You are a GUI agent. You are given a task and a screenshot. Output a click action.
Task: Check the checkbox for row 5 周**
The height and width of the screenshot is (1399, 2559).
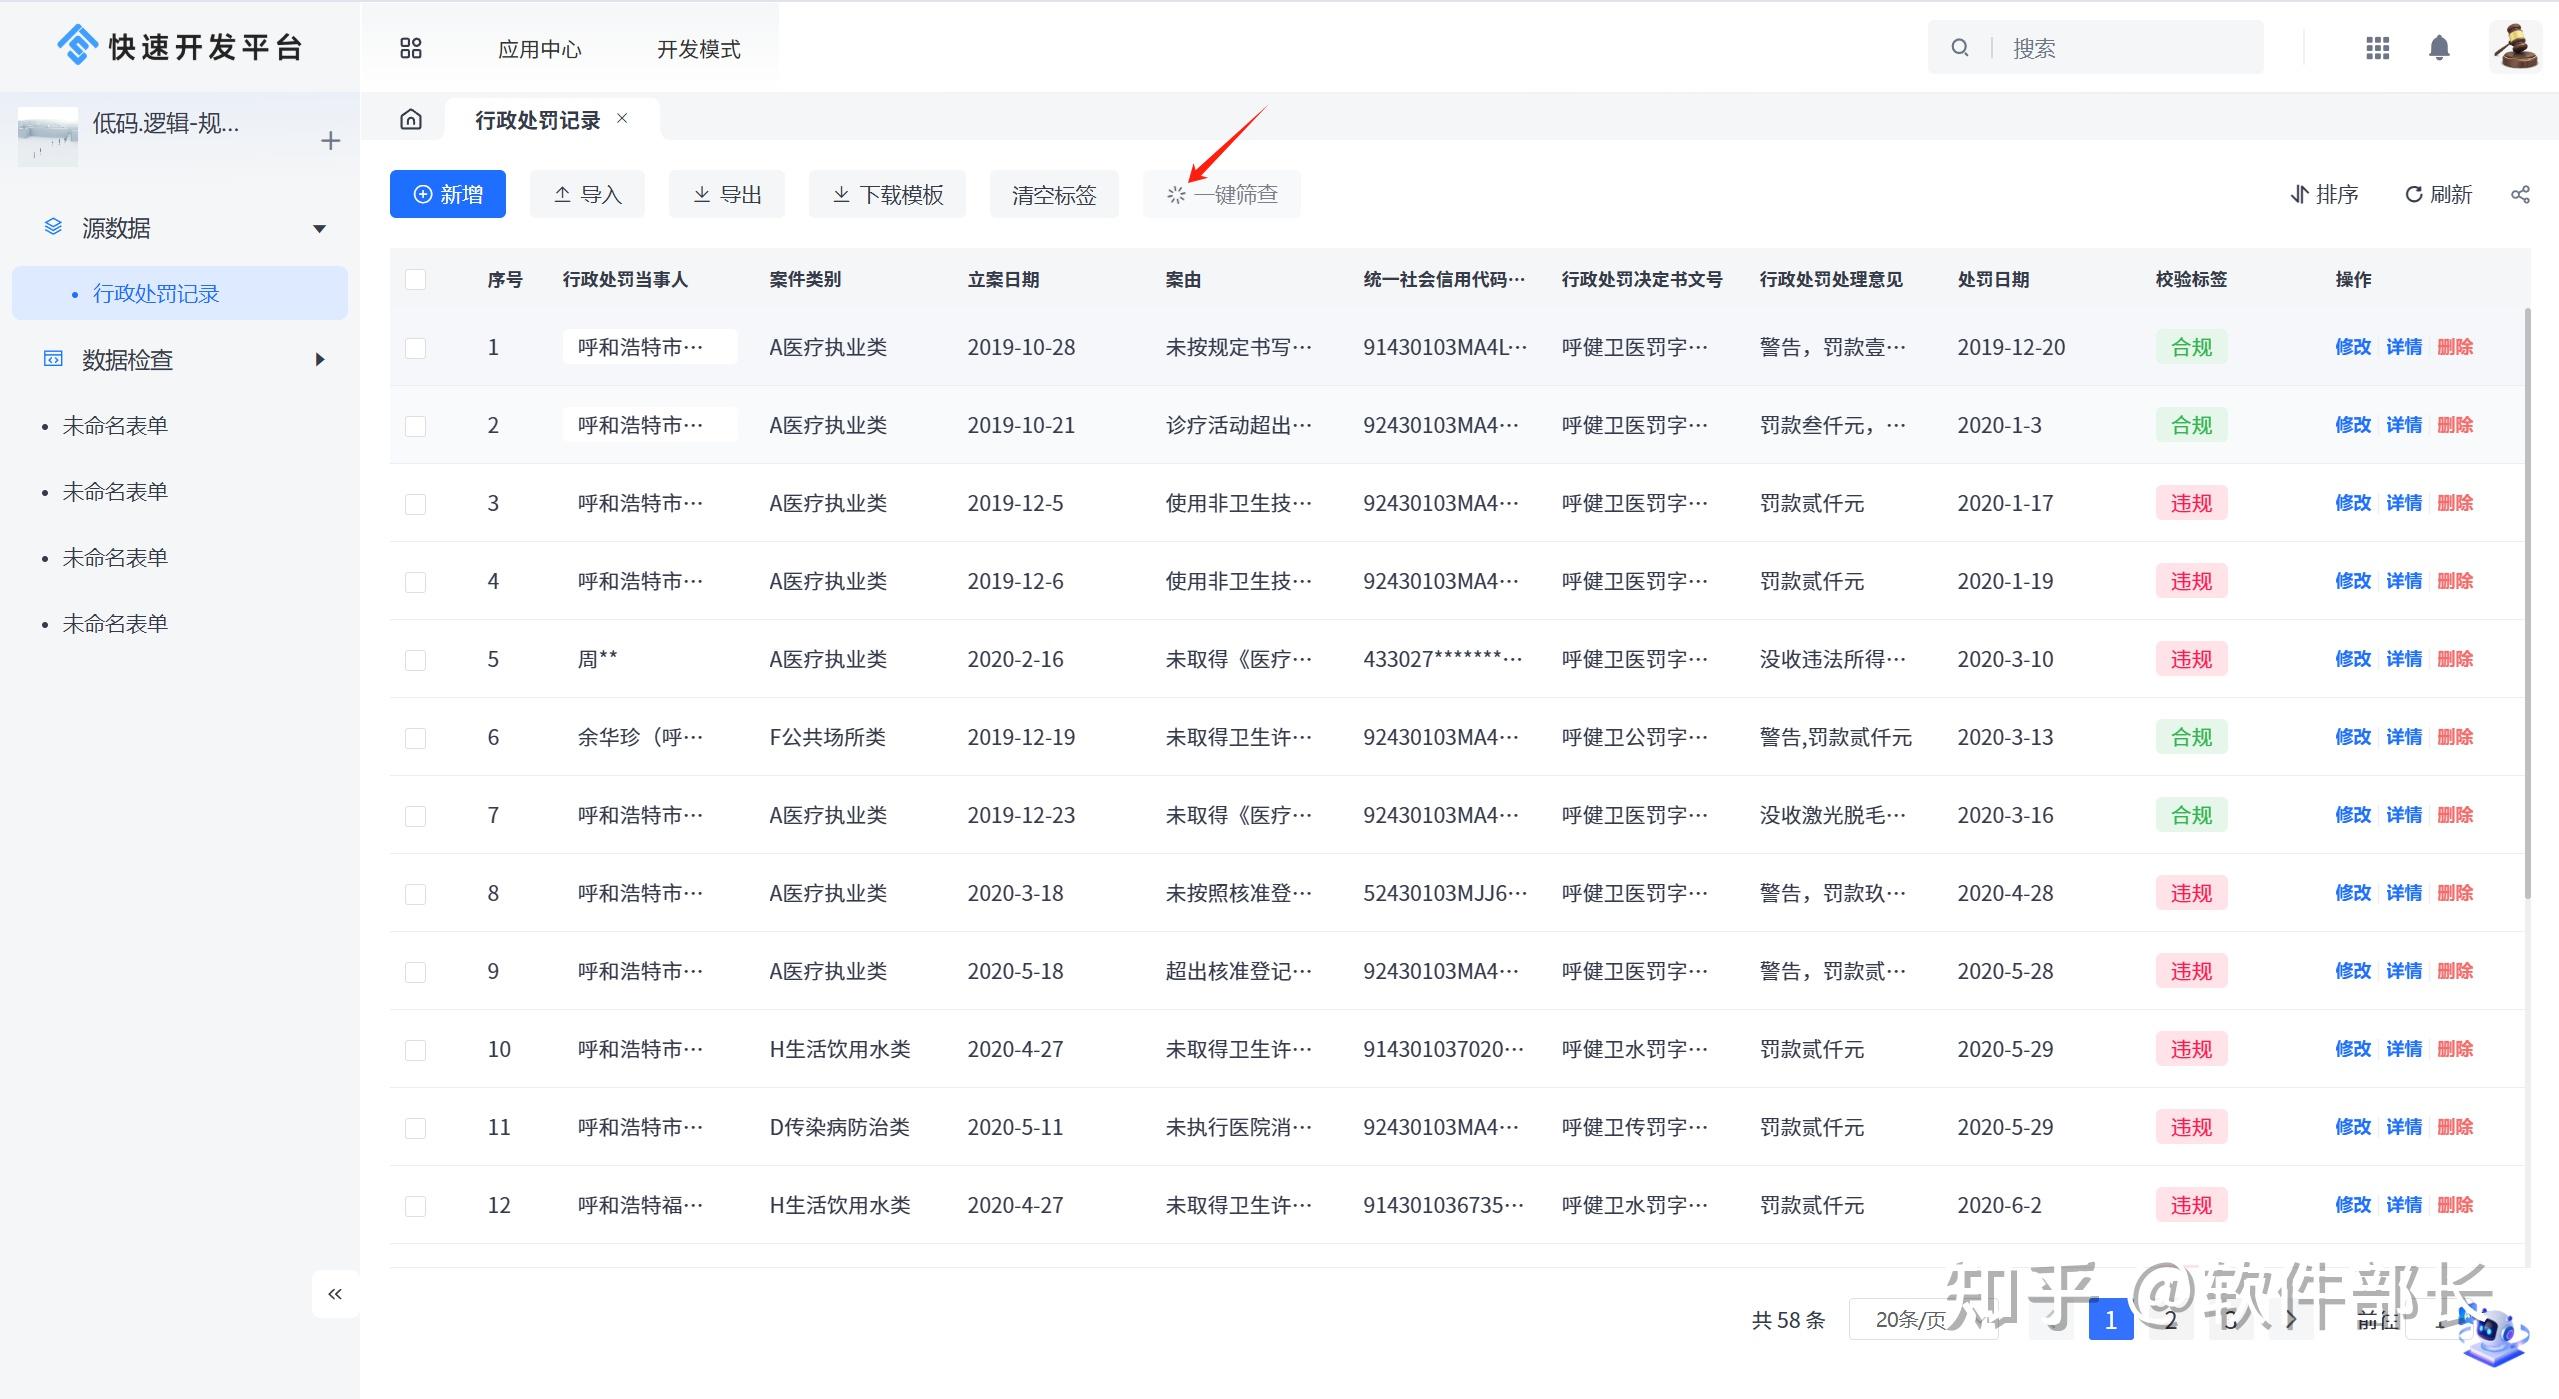pyautogui.click(x=416, y=659)
